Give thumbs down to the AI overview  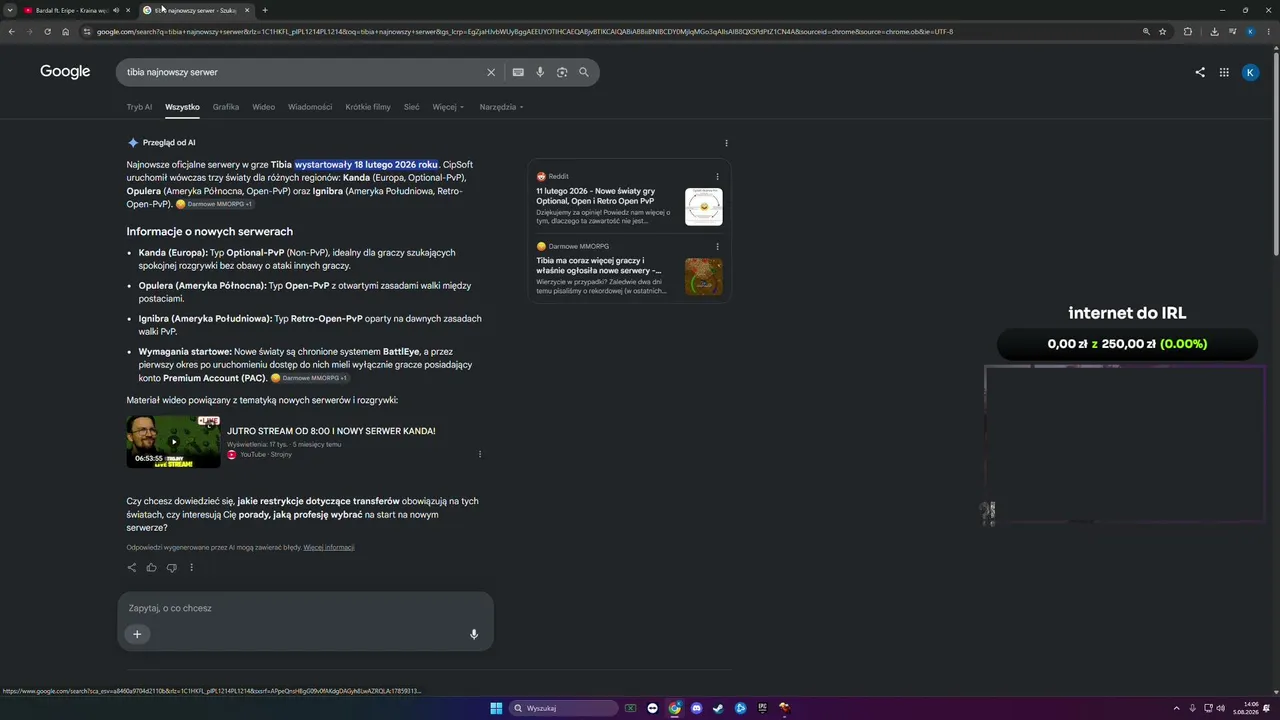[171, 568]
